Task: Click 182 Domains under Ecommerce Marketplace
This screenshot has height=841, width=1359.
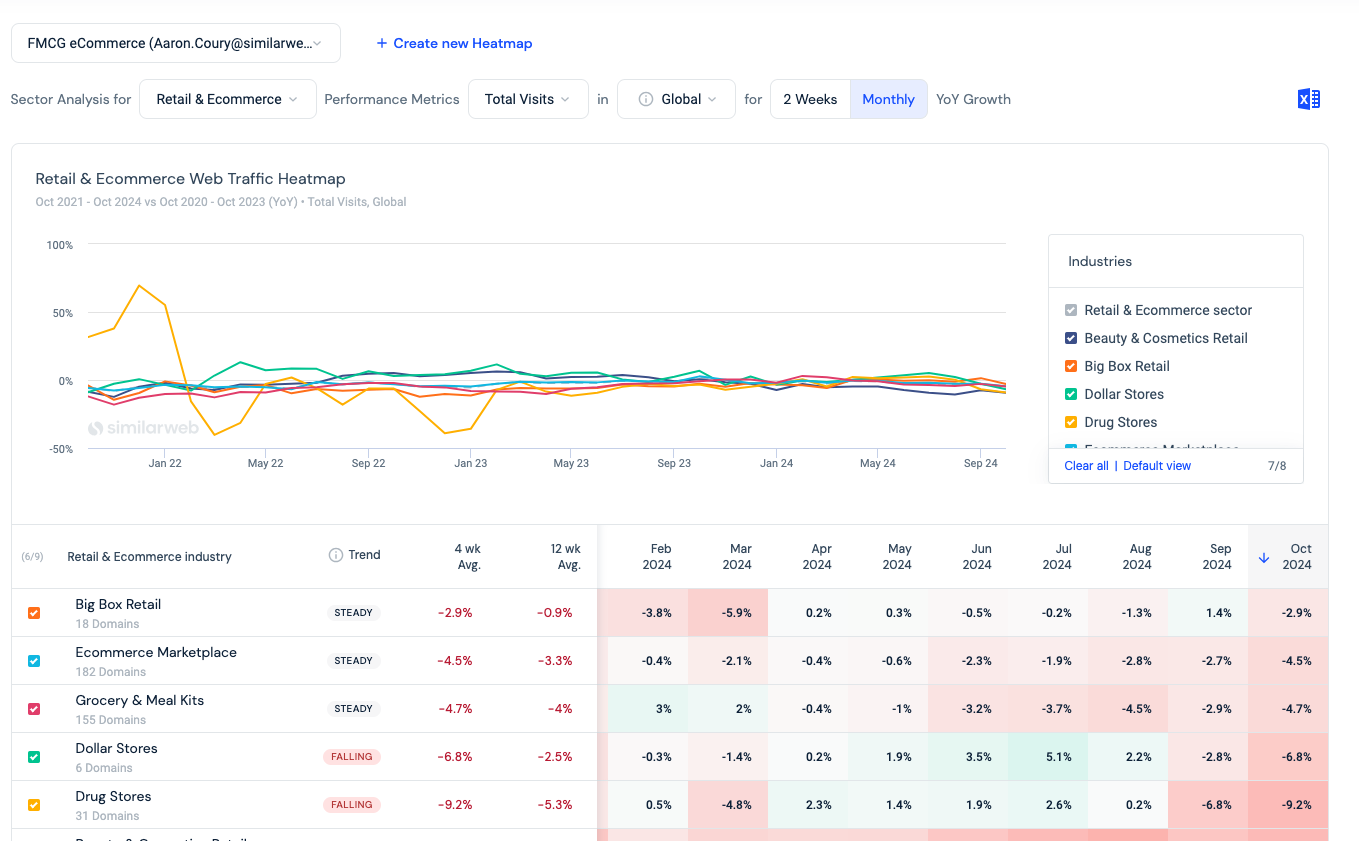Action: tap(110, 672)
